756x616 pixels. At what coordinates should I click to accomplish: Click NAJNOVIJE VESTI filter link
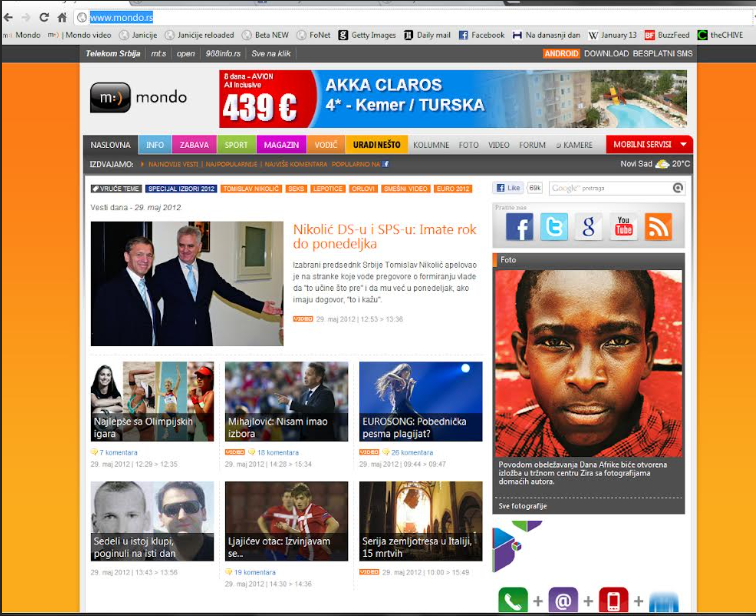173,164
